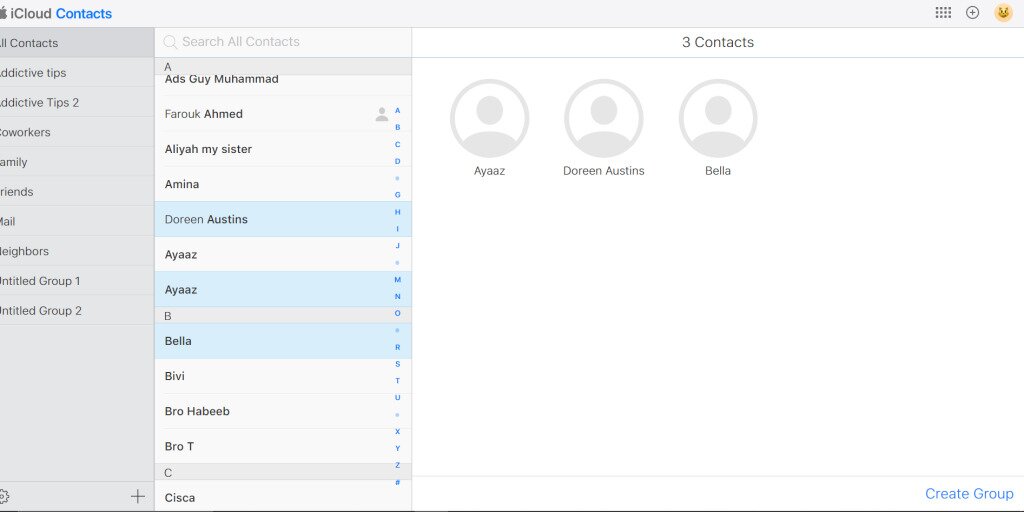Open the Friends group
1024x512 pixels.
[77, 191]
